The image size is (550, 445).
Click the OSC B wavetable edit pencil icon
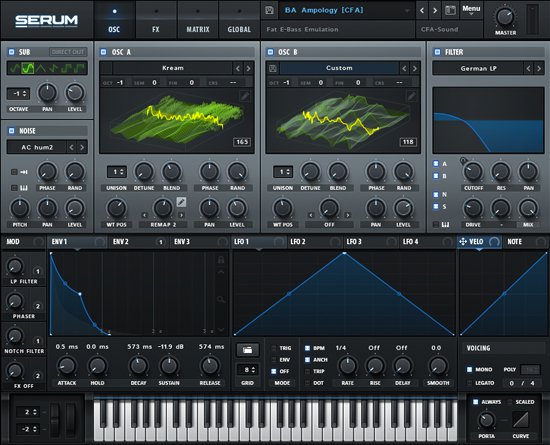click(411, 96)
